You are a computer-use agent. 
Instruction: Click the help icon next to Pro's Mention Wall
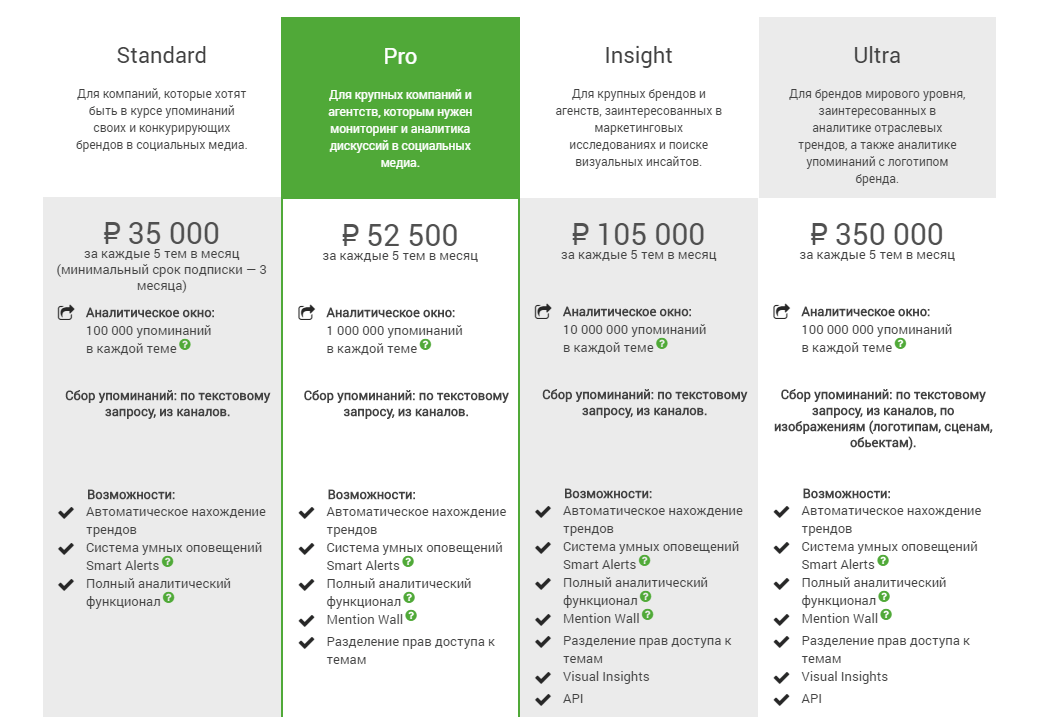tap(411, 616)
